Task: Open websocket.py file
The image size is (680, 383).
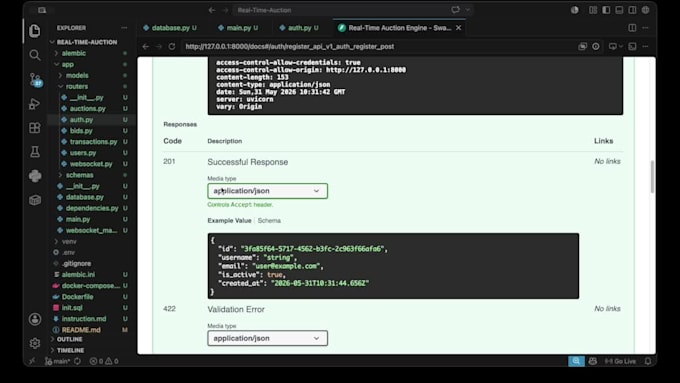Action: click(x=91, y=164)
